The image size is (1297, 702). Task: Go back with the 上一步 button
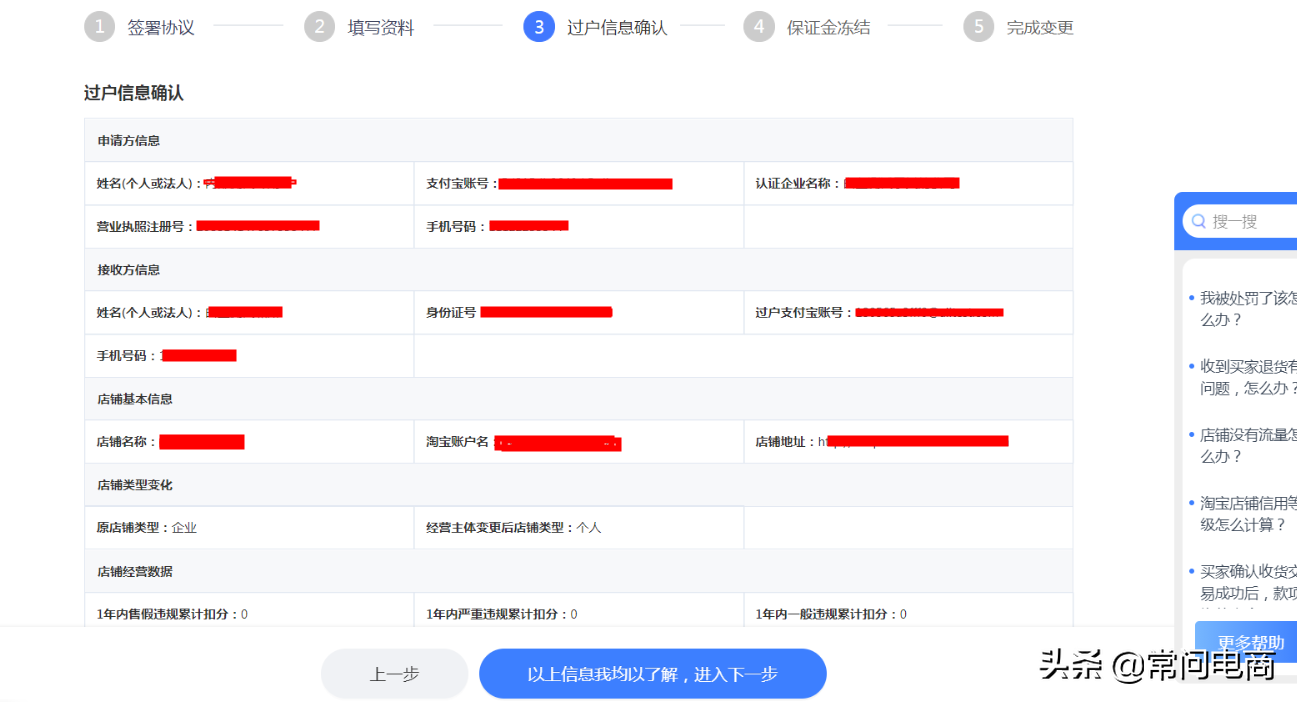point(394,674)
